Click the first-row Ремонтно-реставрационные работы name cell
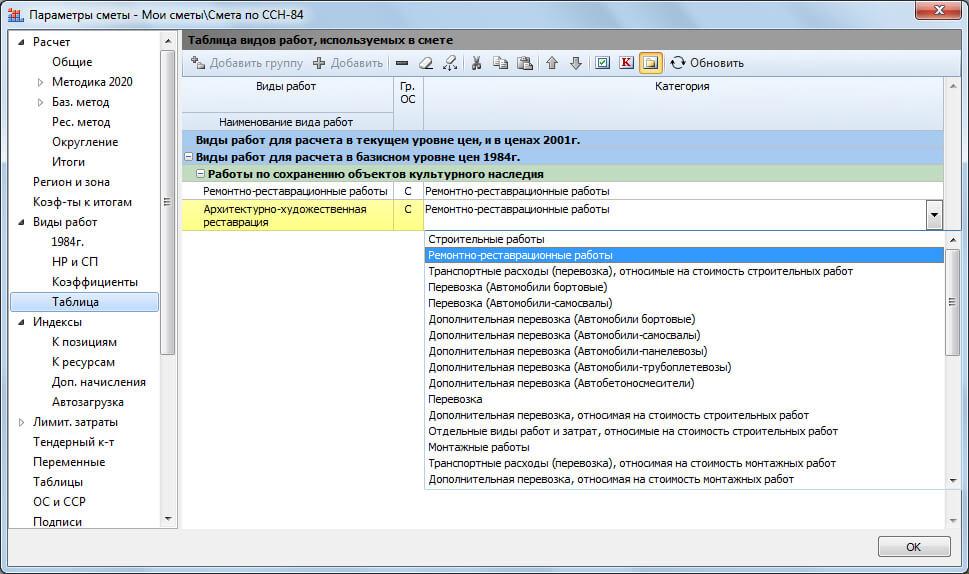Screen dimensions: 969x574 287,192
